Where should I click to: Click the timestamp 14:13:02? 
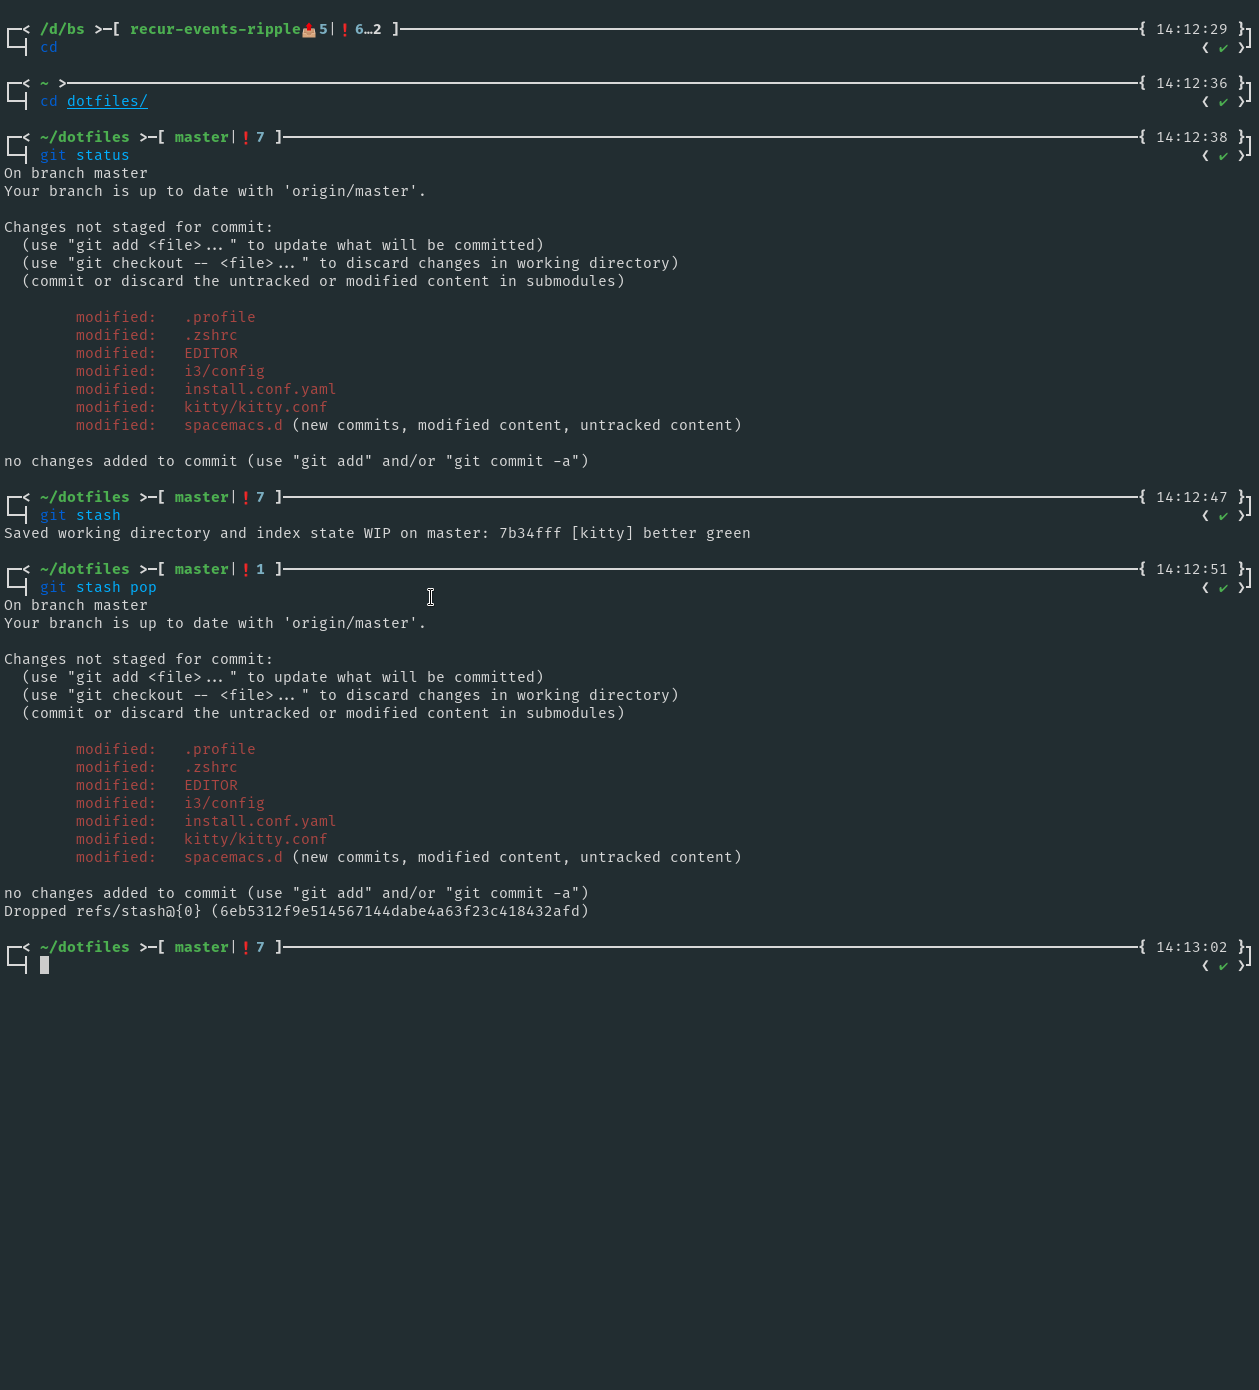[x=1191, y=947]
